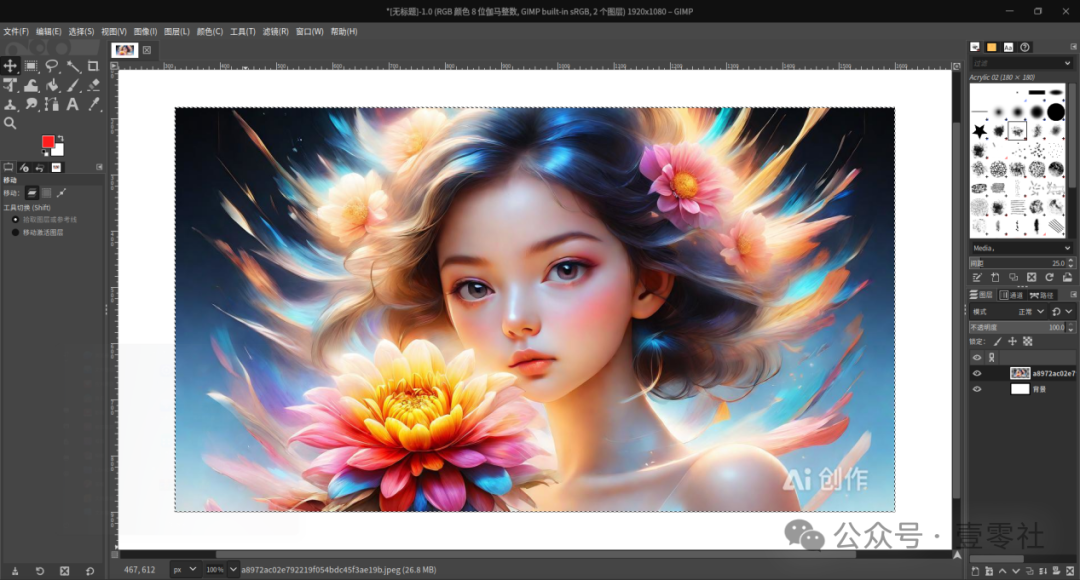1080x580 pixels.
Task: Adjust layer opacity slider at 100.0
Action: [x=1017, y=328]
